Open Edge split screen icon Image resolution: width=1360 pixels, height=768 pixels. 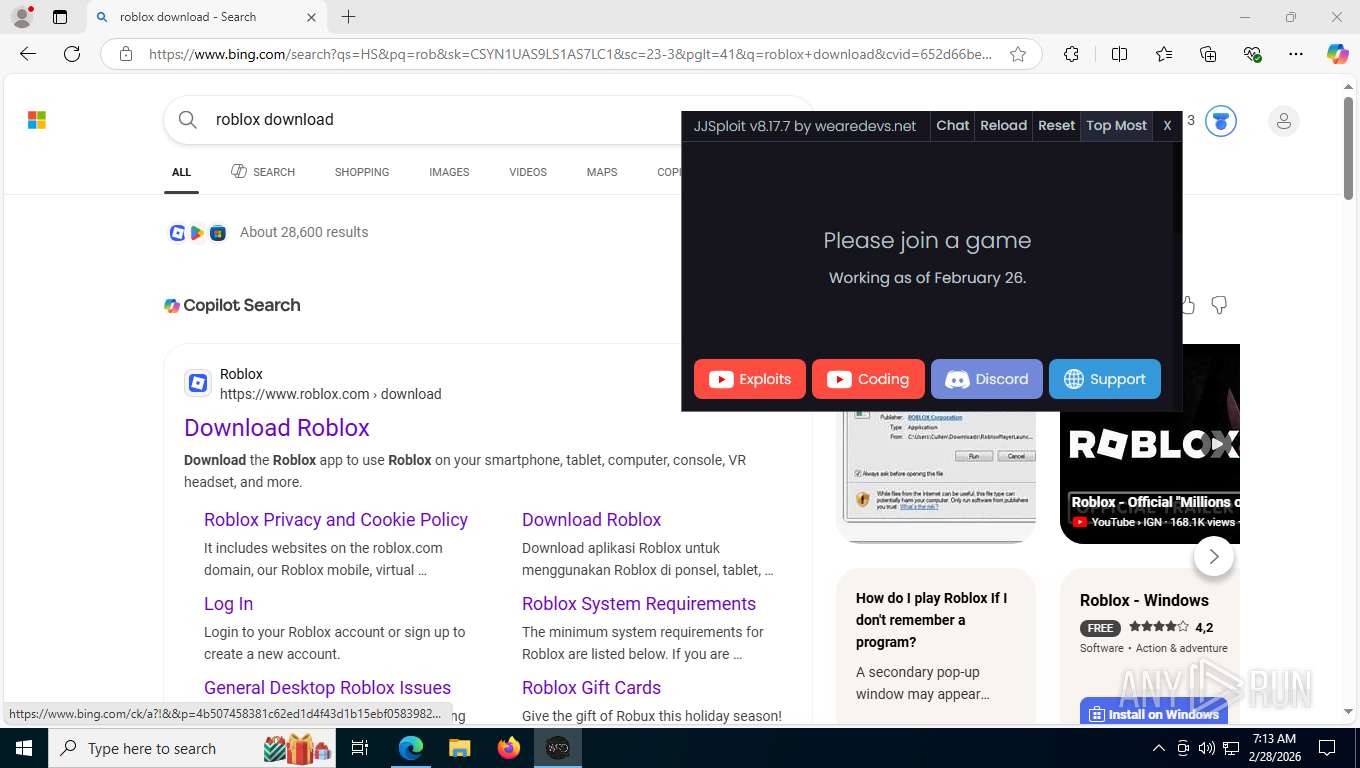(x=1119, y=54)
